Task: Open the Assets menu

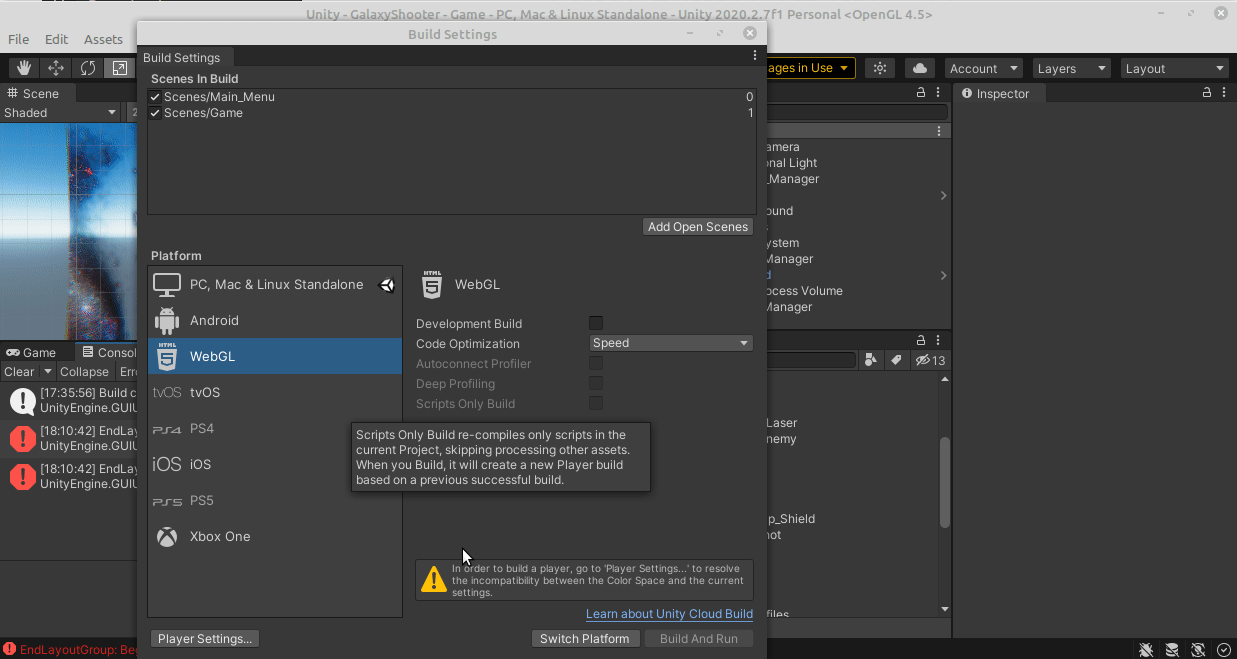Action: (x=103, y=39)
